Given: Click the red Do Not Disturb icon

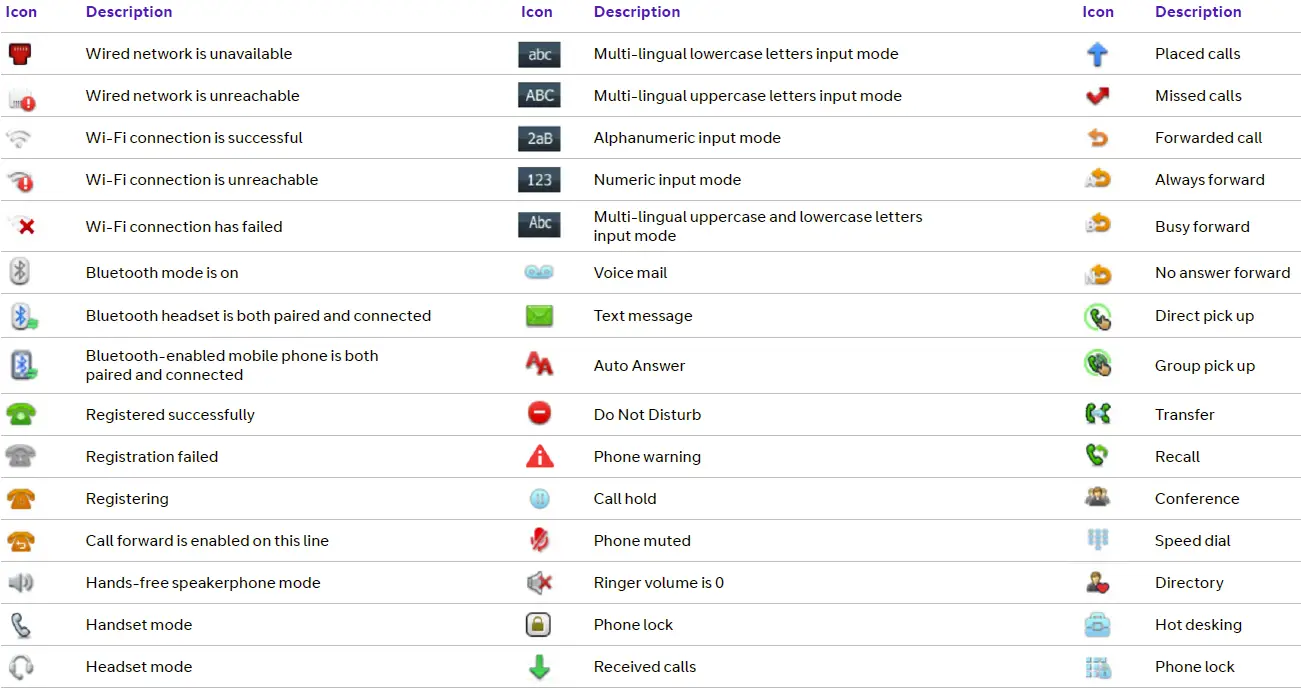Looking at the screenshot, I should (539, 414).
